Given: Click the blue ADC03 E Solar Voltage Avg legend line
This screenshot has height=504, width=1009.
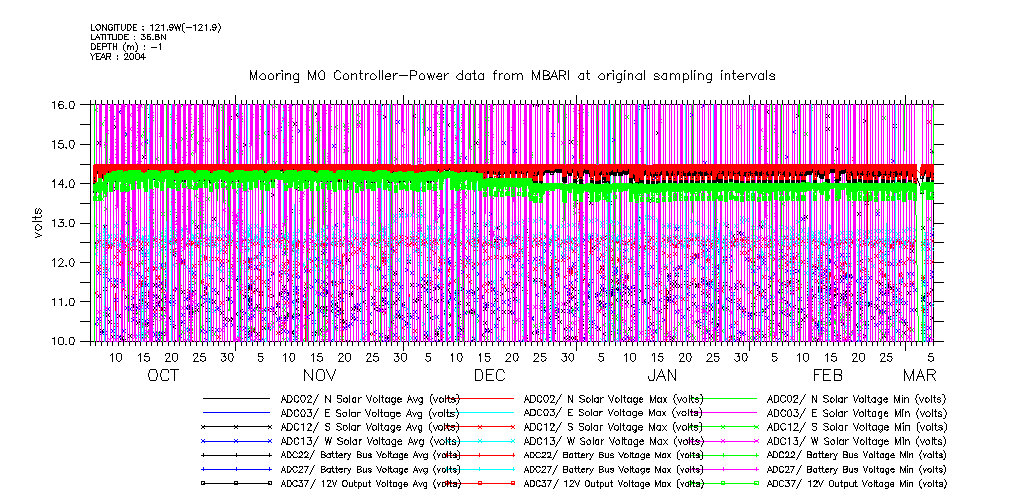Looking at the screenshot, I should [x=236, y=413].
